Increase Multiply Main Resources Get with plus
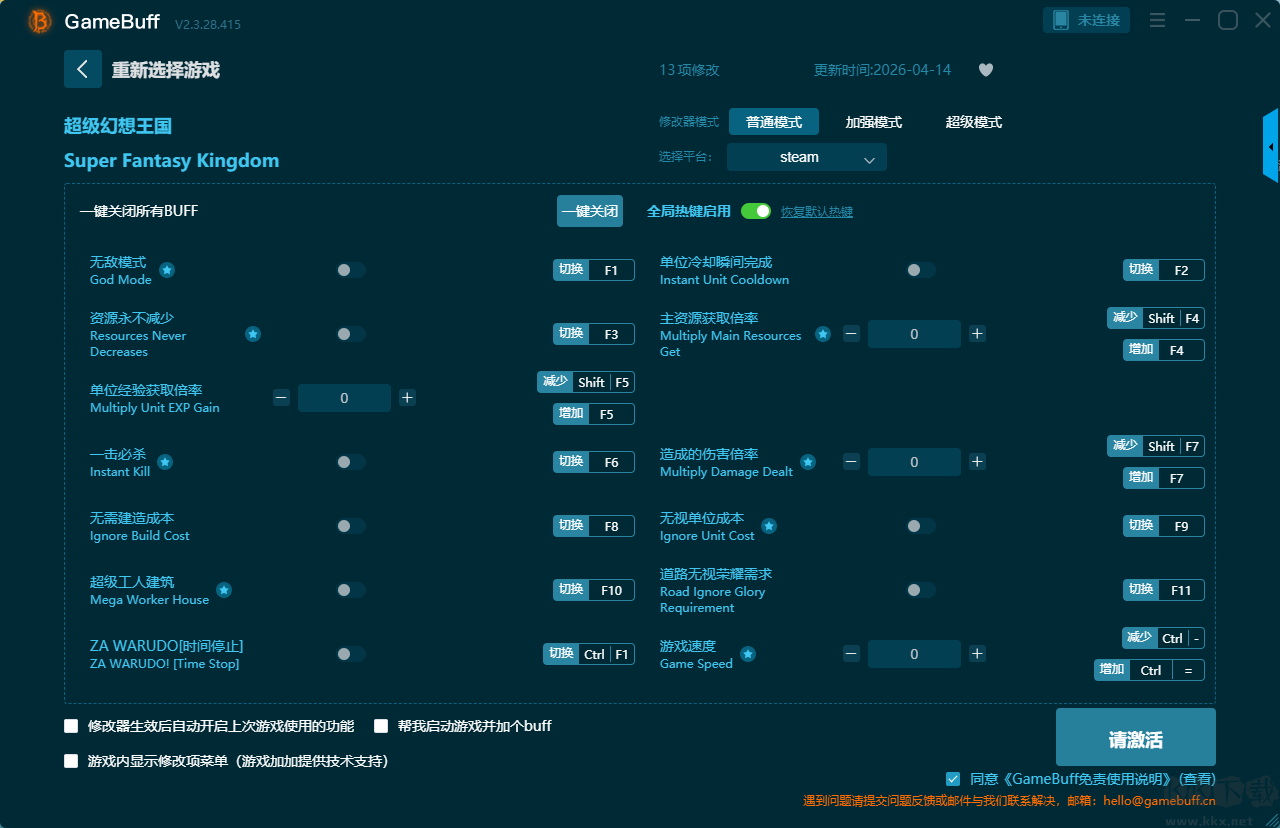 tap(977, 334)
